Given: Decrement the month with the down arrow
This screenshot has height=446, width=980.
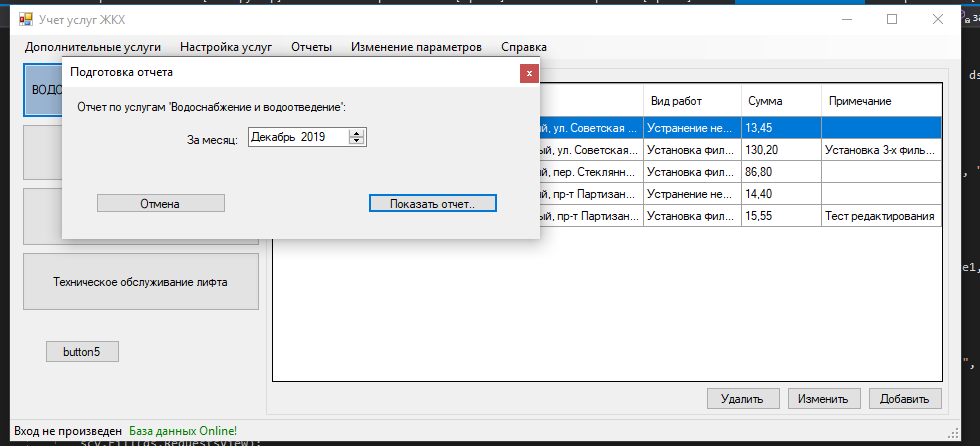Looking at the screenshot, I should click(x=357, y=140).
